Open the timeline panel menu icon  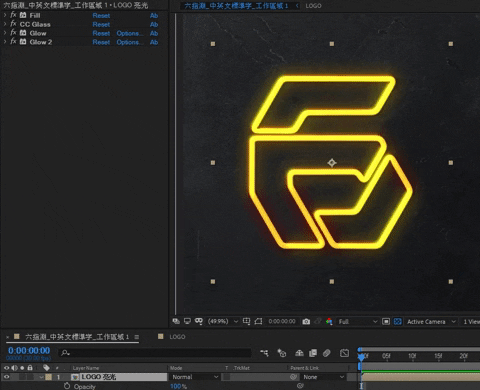(x=137, y=337)
